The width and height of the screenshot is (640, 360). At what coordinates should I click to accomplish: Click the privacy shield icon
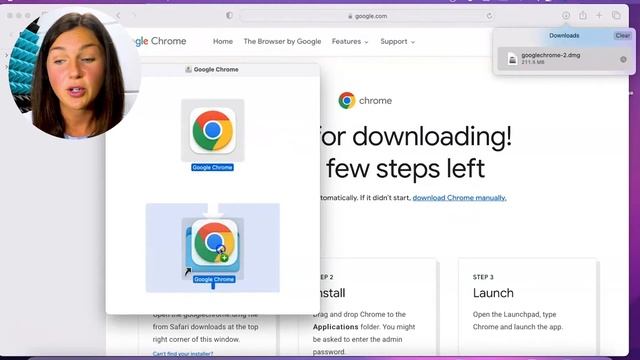coord(229,16)
